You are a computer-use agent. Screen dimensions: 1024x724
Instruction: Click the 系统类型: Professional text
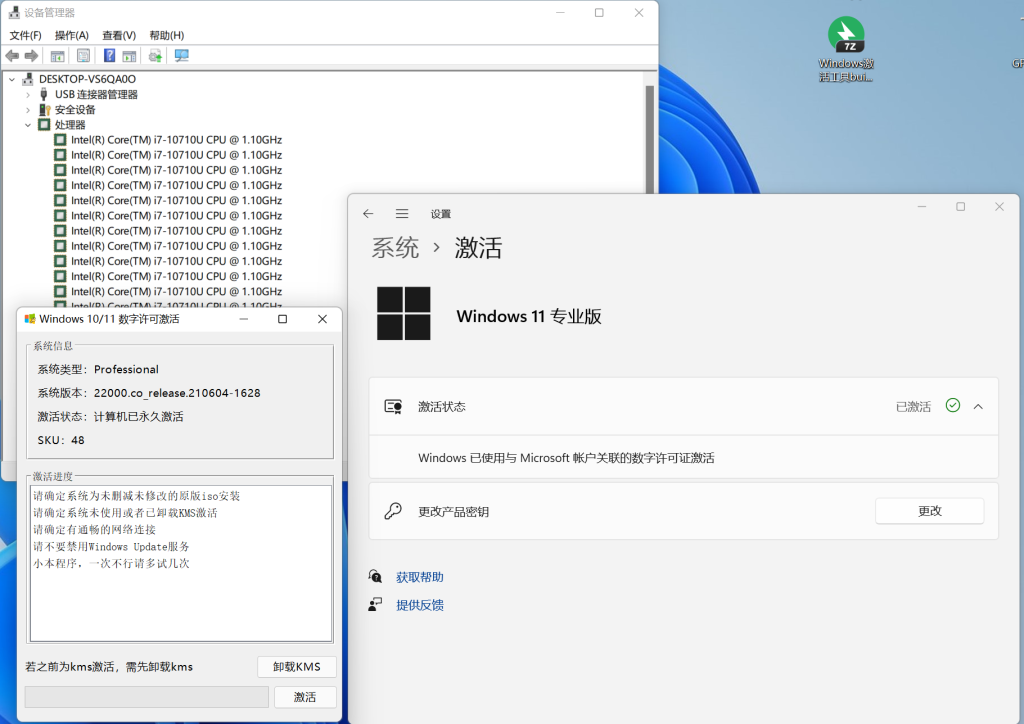click(x=98, y=370)
